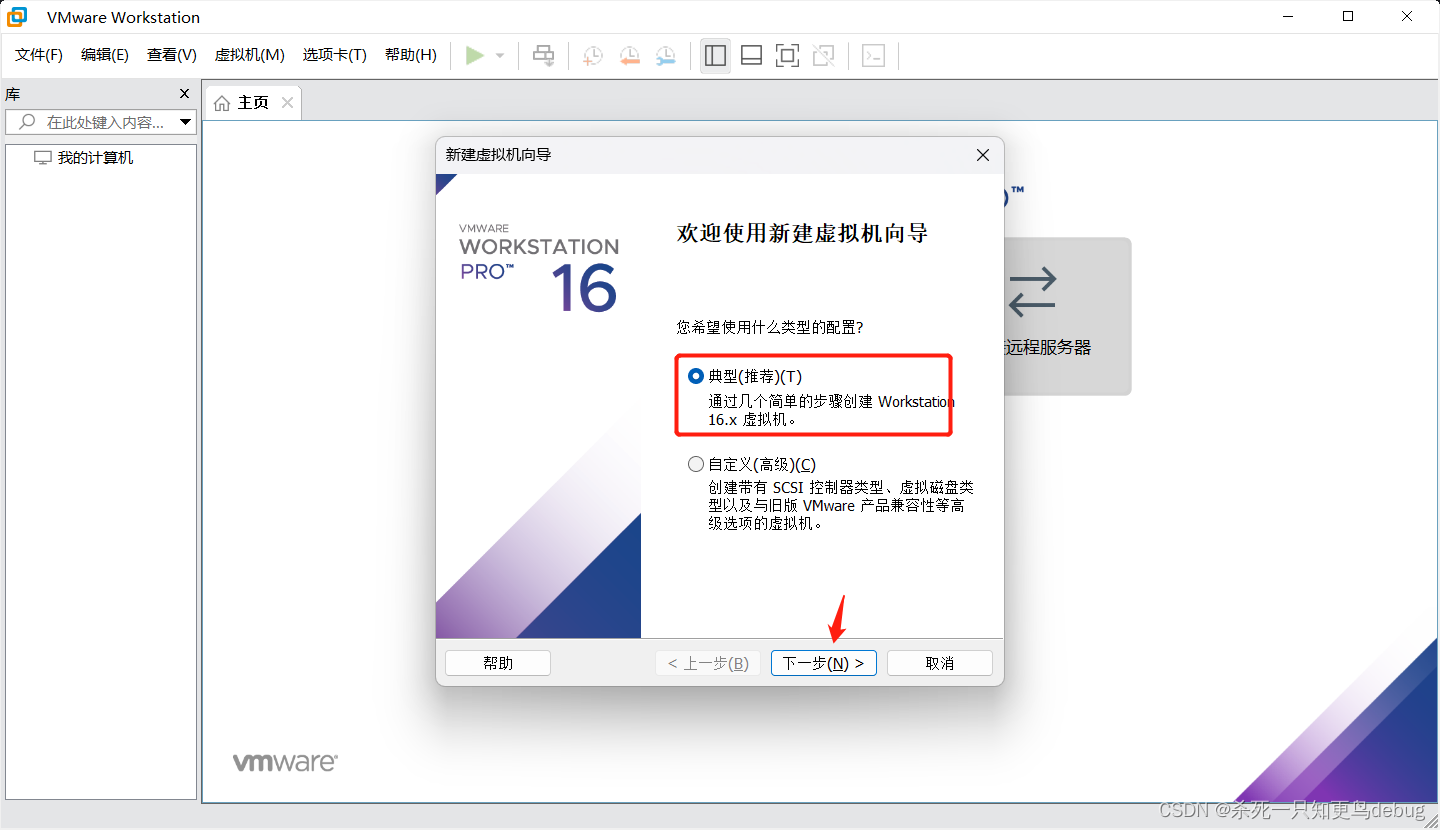Viewport: 1440px width, 830px height.
Task: Open the 帮助(H) menu
Action: 411,55
